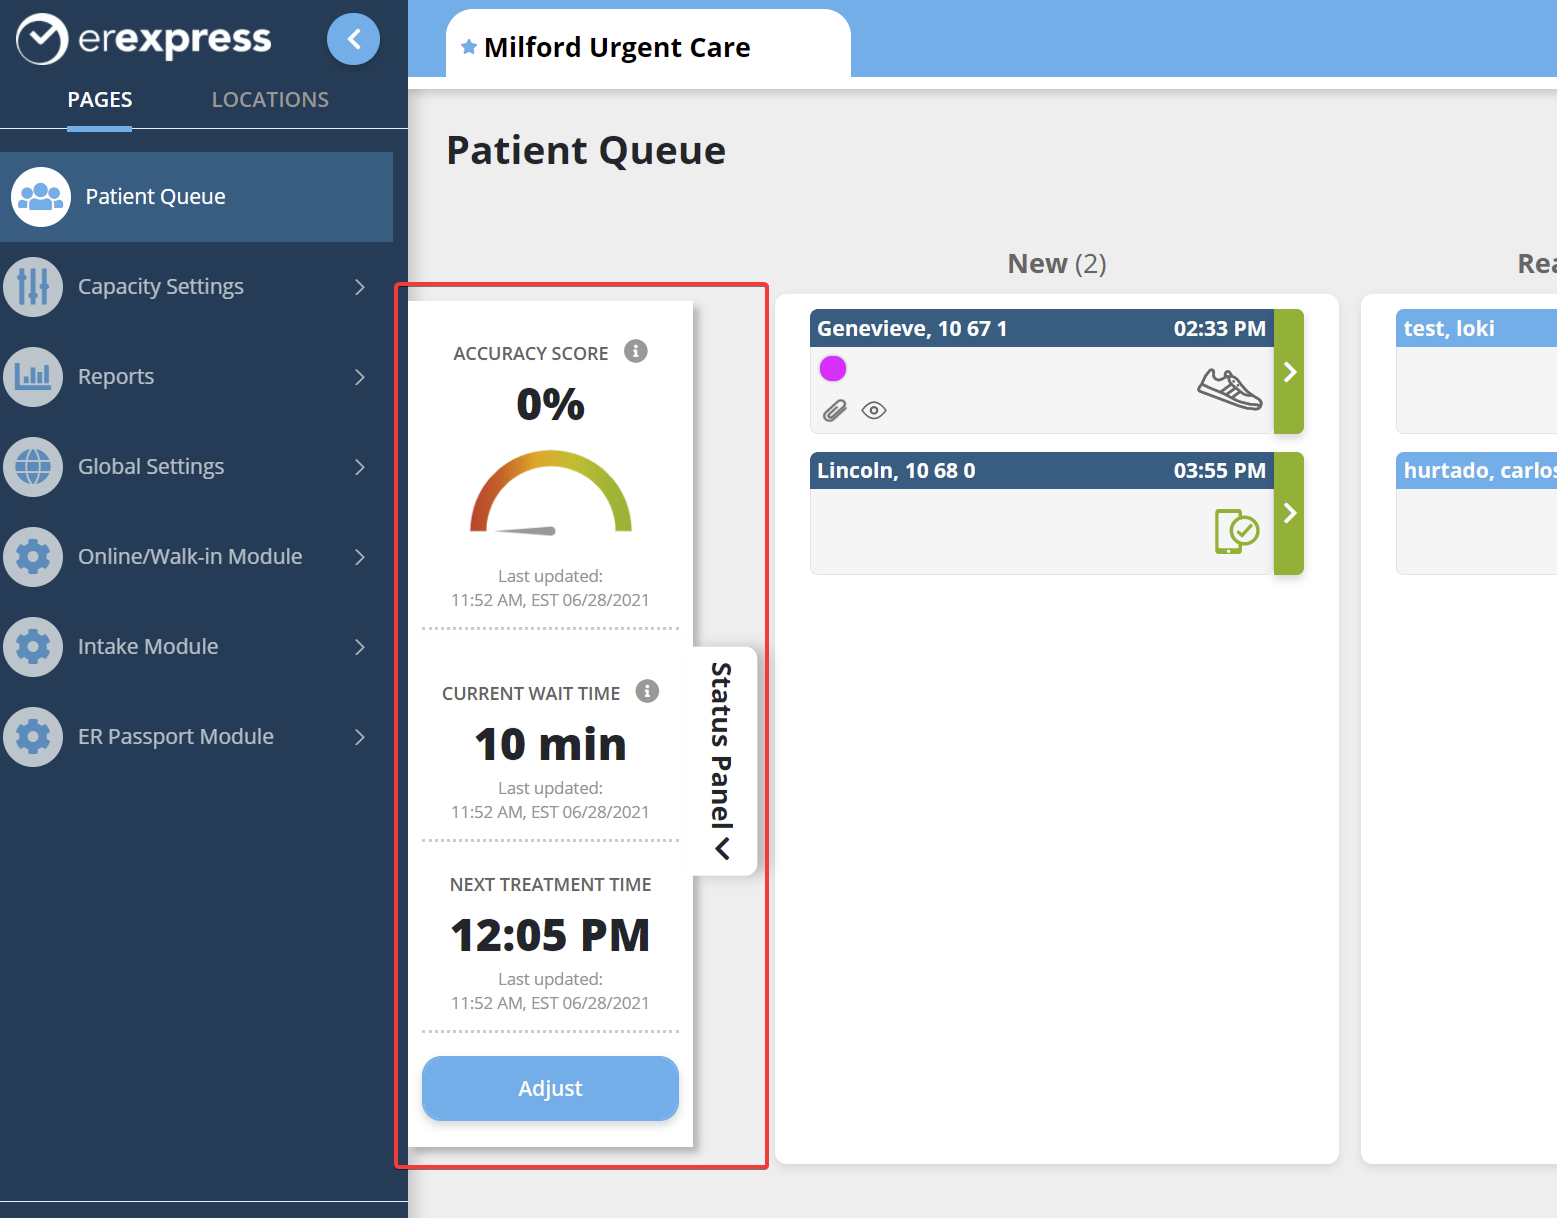This screenshot has height=1218, width=1557.
Task: Switch to the LOCATIONS tab
Action: [270, 100]
